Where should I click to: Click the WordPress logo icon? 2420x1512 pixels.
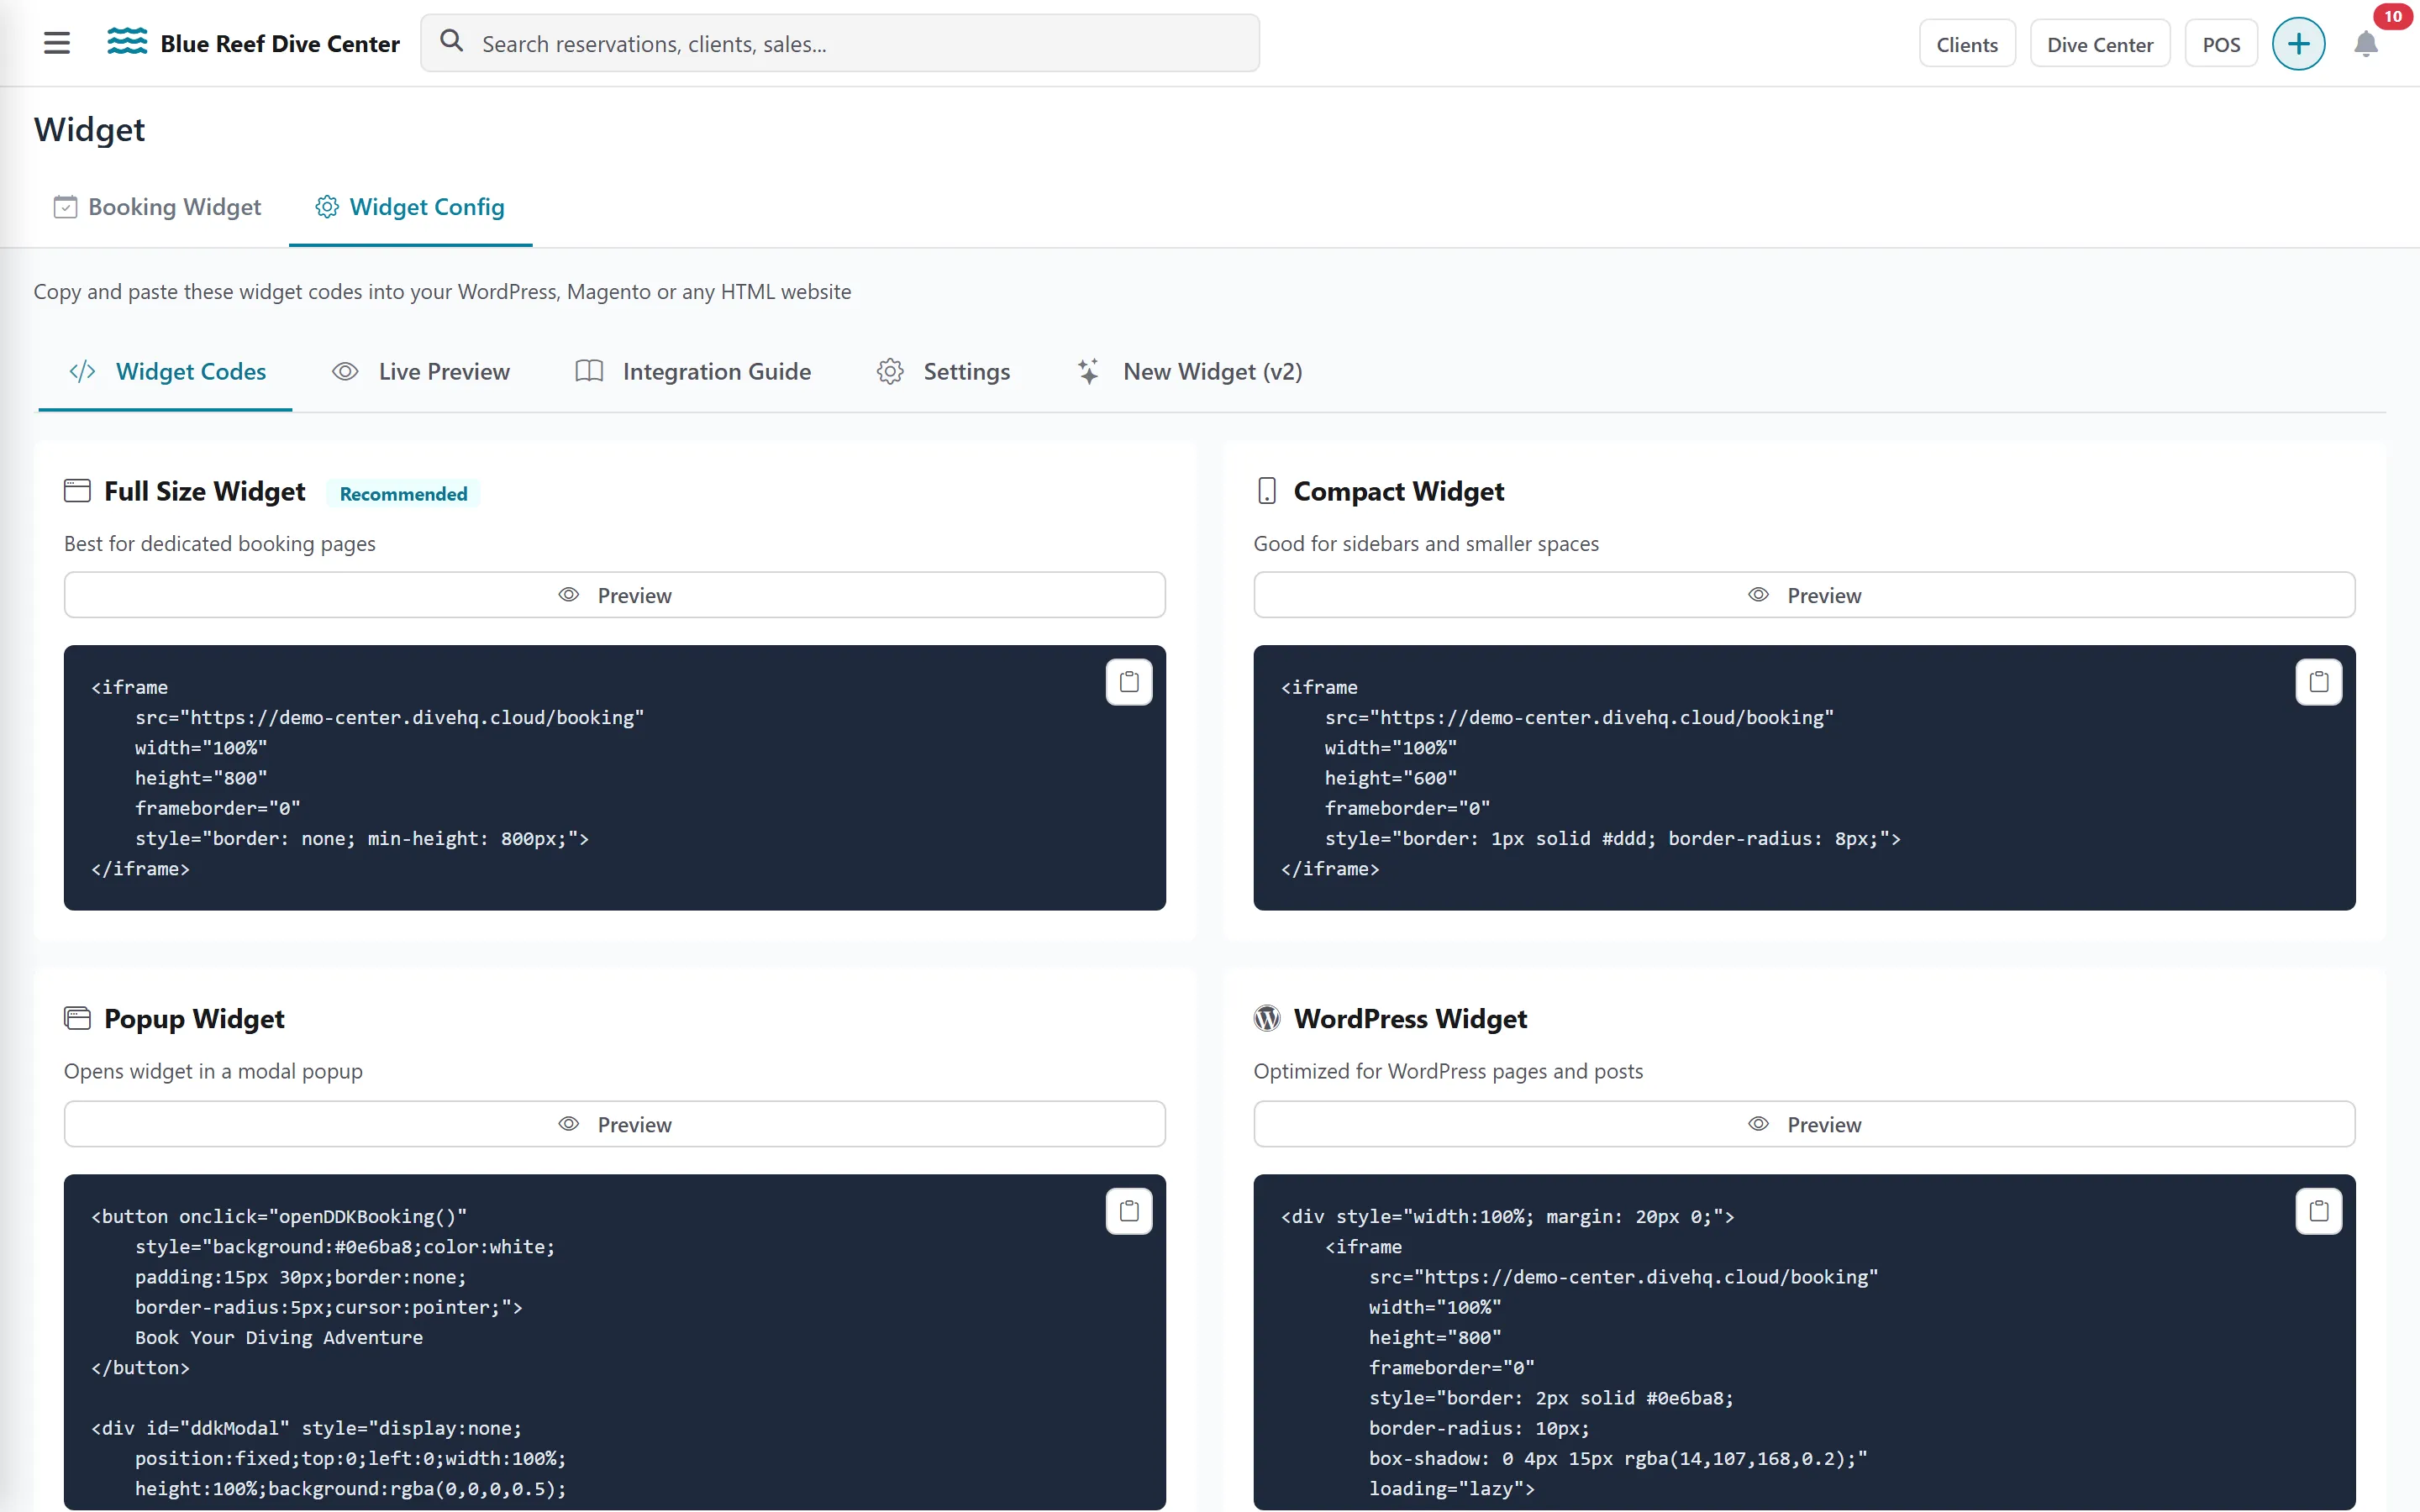1267,1018
